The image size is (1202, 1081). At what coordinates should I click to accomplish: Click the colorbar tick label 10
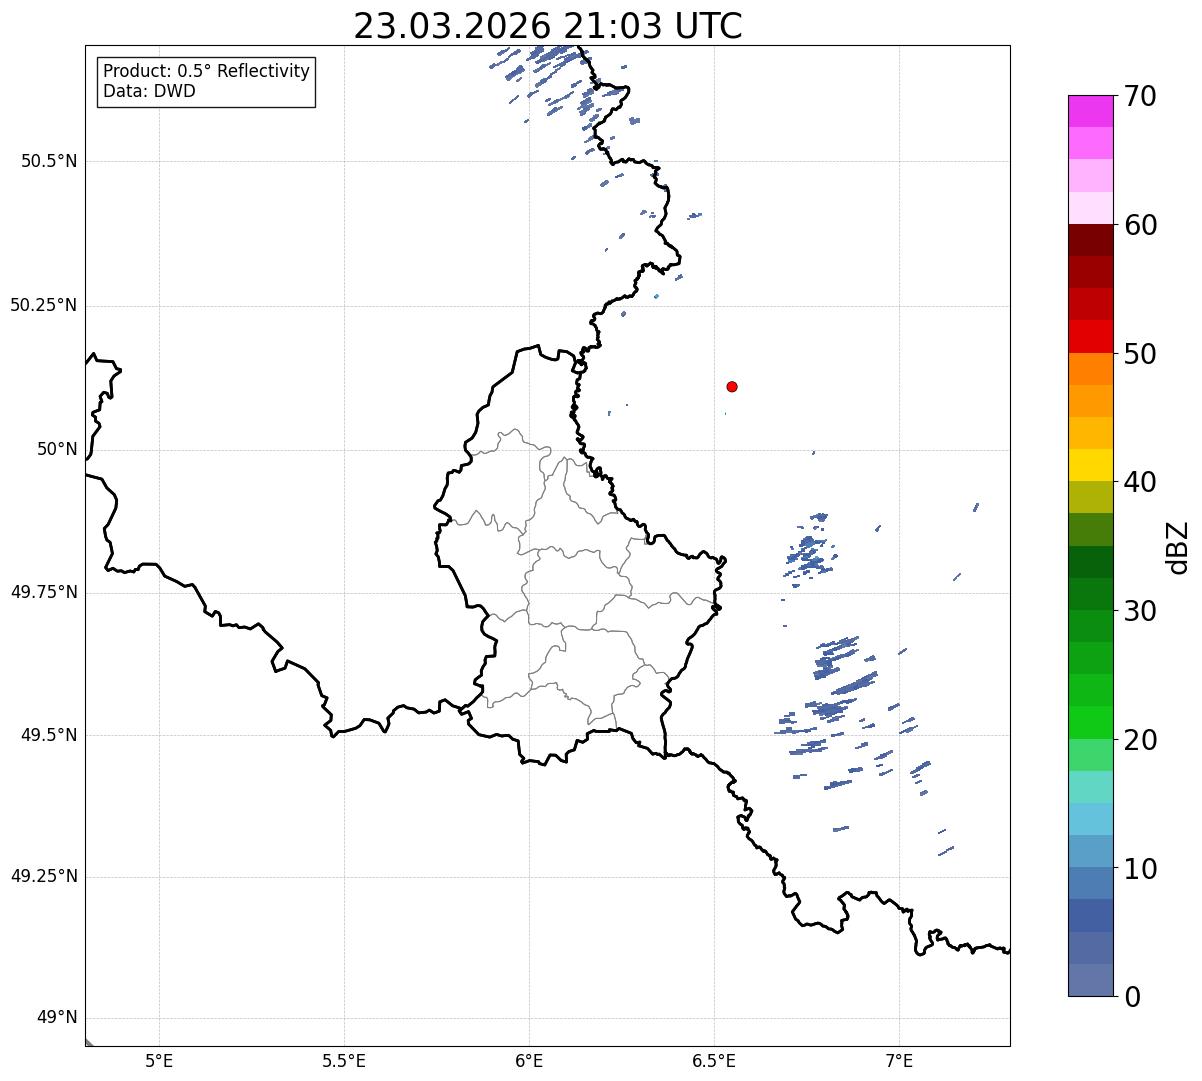[1140, 869]
